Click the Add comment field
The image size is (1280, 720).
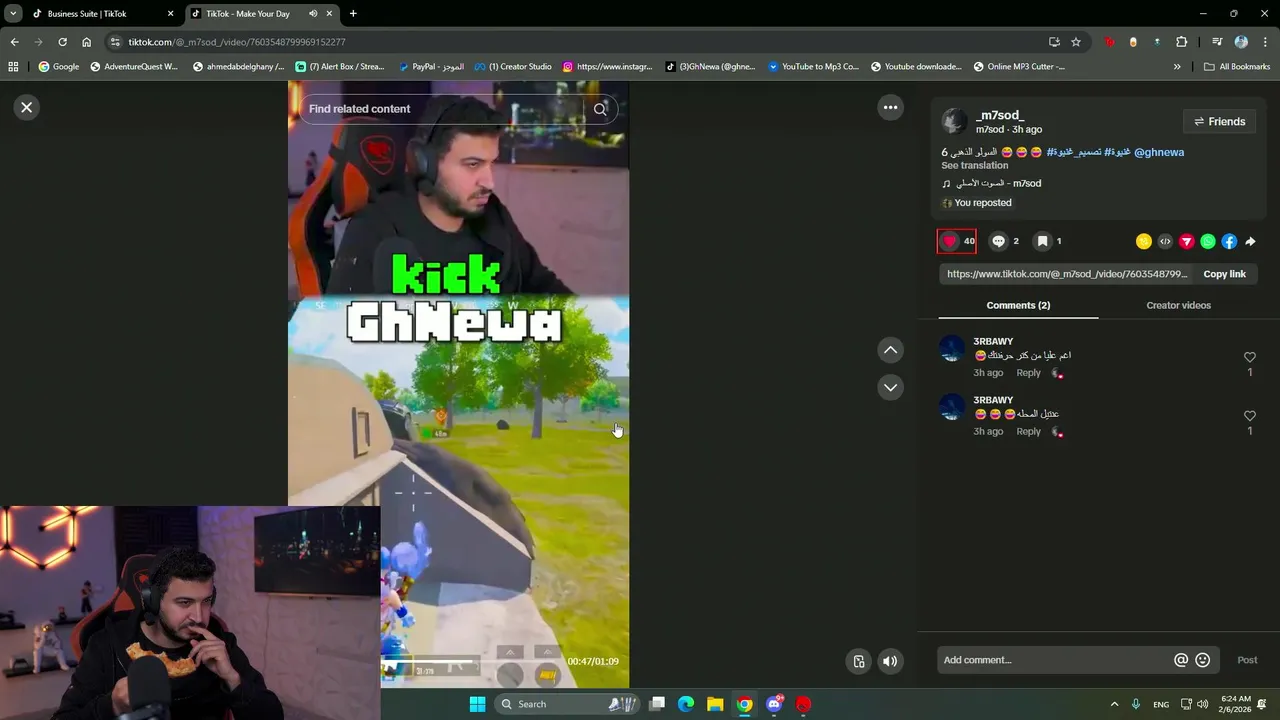pyautogui.click(x=1055, y=660)
